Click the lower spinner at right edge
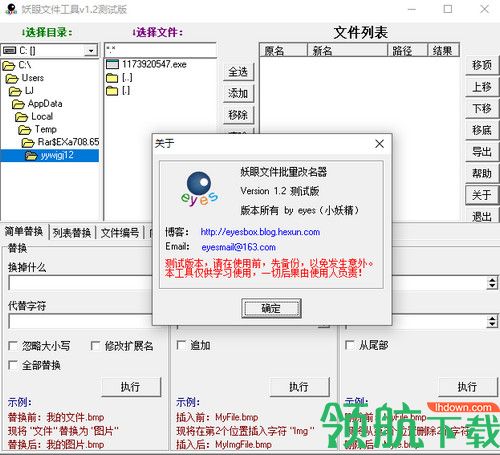Image resolution: width=500 pixels, height=455 pixels. 492,321
